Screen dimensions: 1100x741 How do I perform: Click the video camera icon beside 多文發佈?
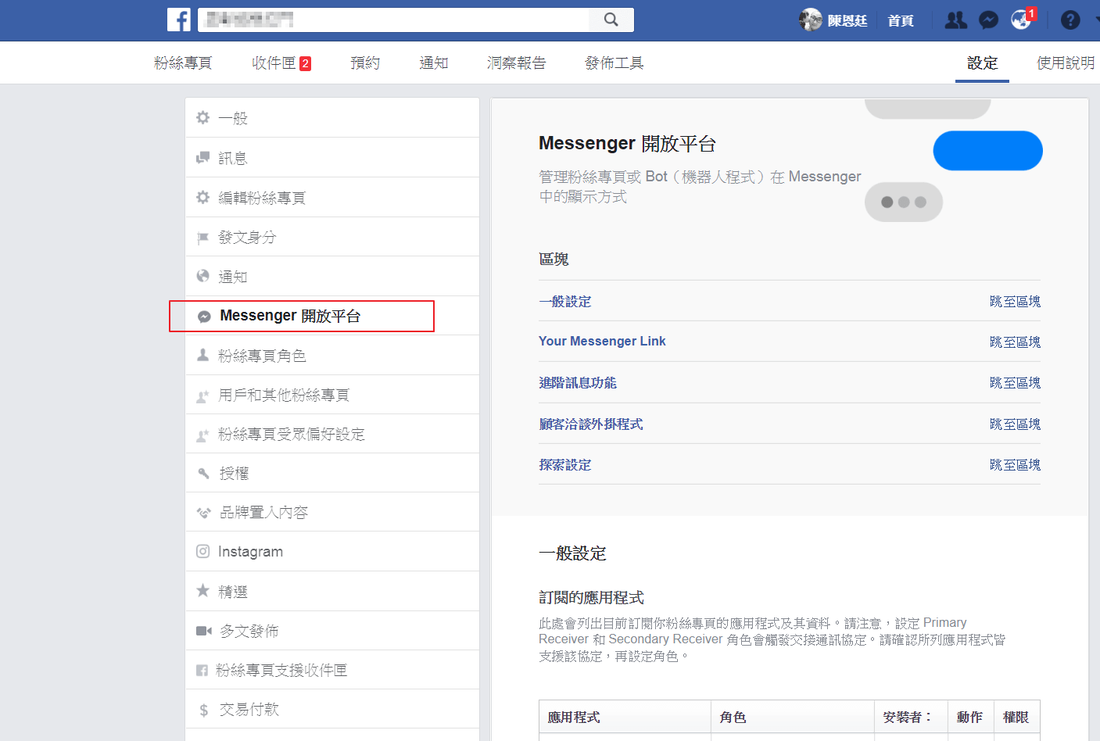(x=203, y=631)
